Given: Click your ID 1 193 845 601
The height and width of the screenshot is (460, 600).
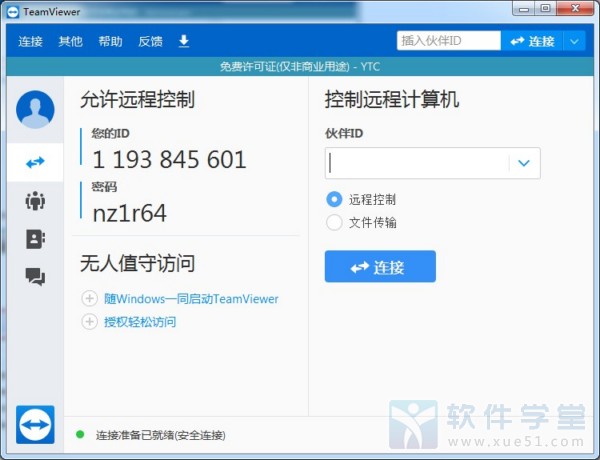Looking at the screenshot, I should 169,159.
